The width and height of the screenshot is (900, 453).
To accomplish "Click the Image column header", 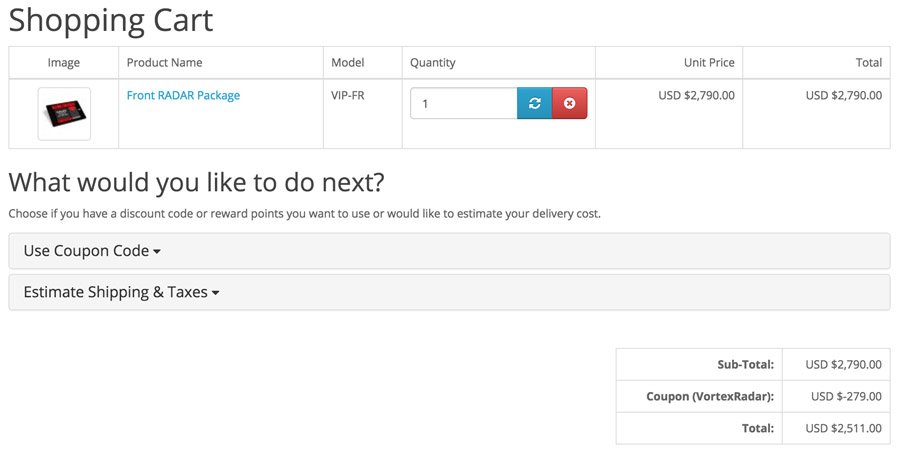I will 64,63.
